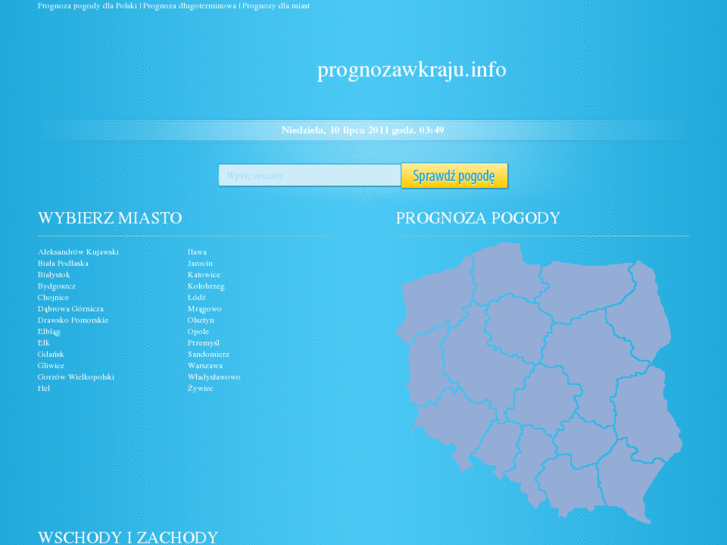Select Drawsko Pomorskie city link
This screenshot has height=545, width=727.
pyautogui.click(x=73, y=320)
